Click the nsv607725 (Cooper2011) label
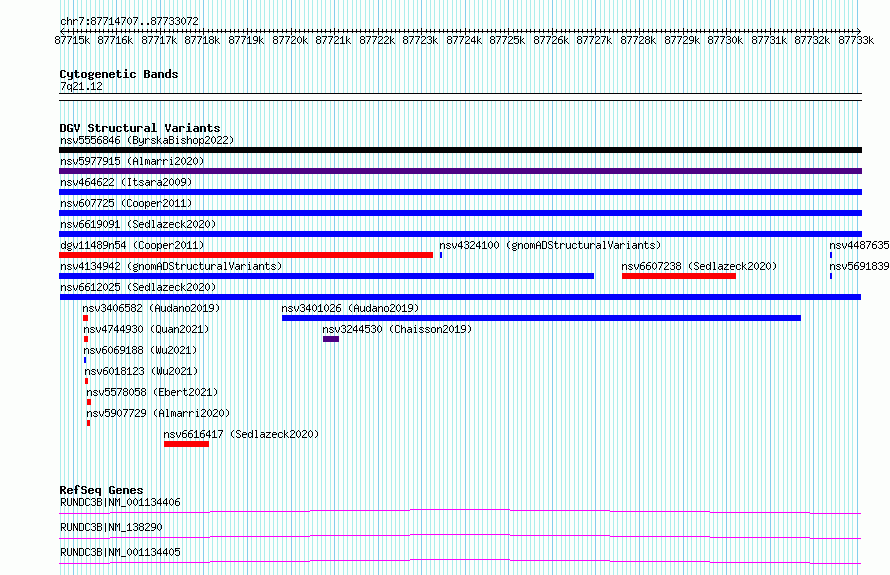Viewport: 890px width, 575px height. pos(126,203)
